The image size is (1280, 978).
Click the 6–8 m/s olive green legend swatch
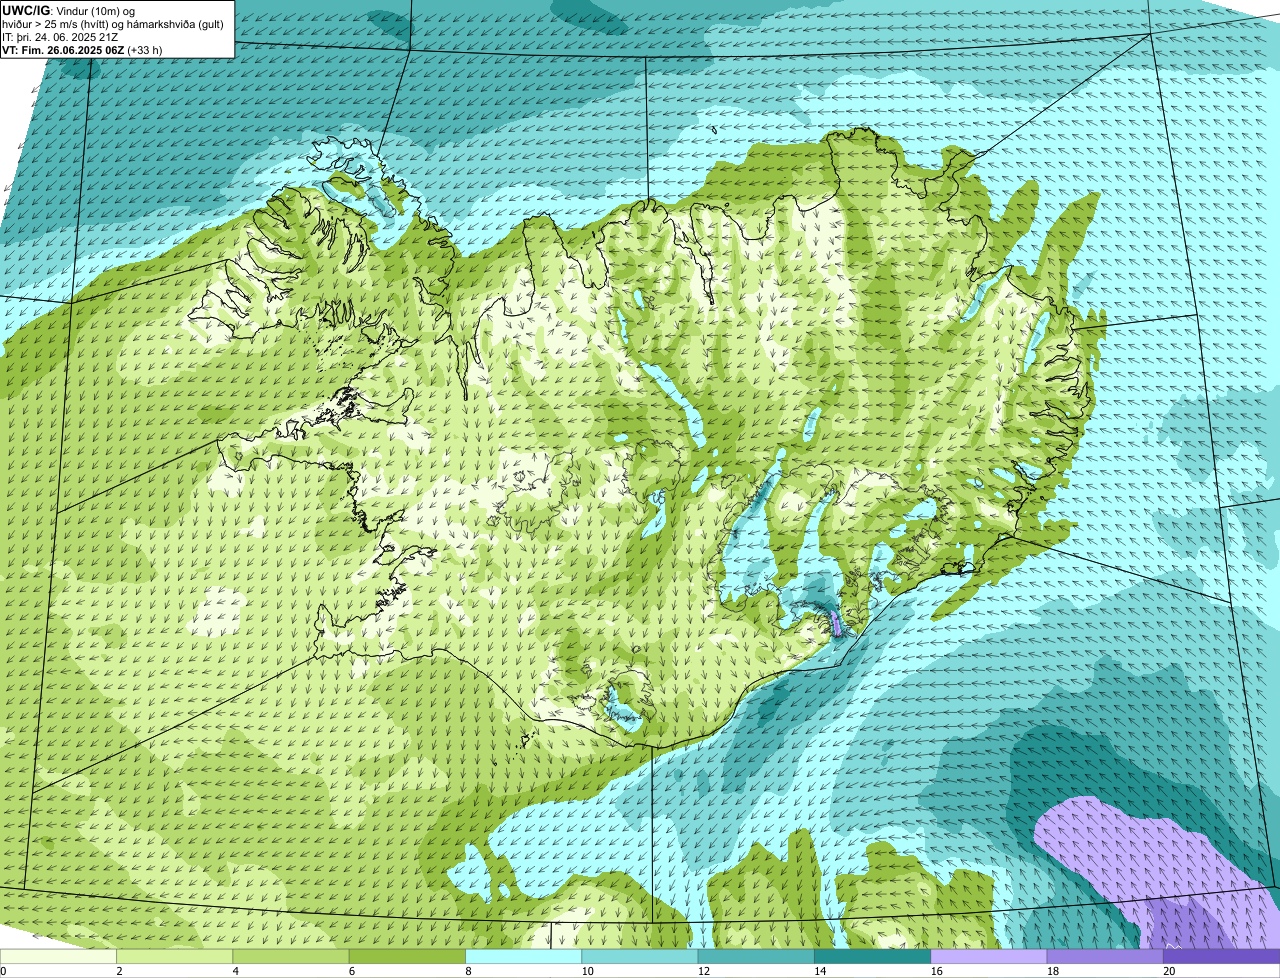pyautogui.click(x=408, y=956)
